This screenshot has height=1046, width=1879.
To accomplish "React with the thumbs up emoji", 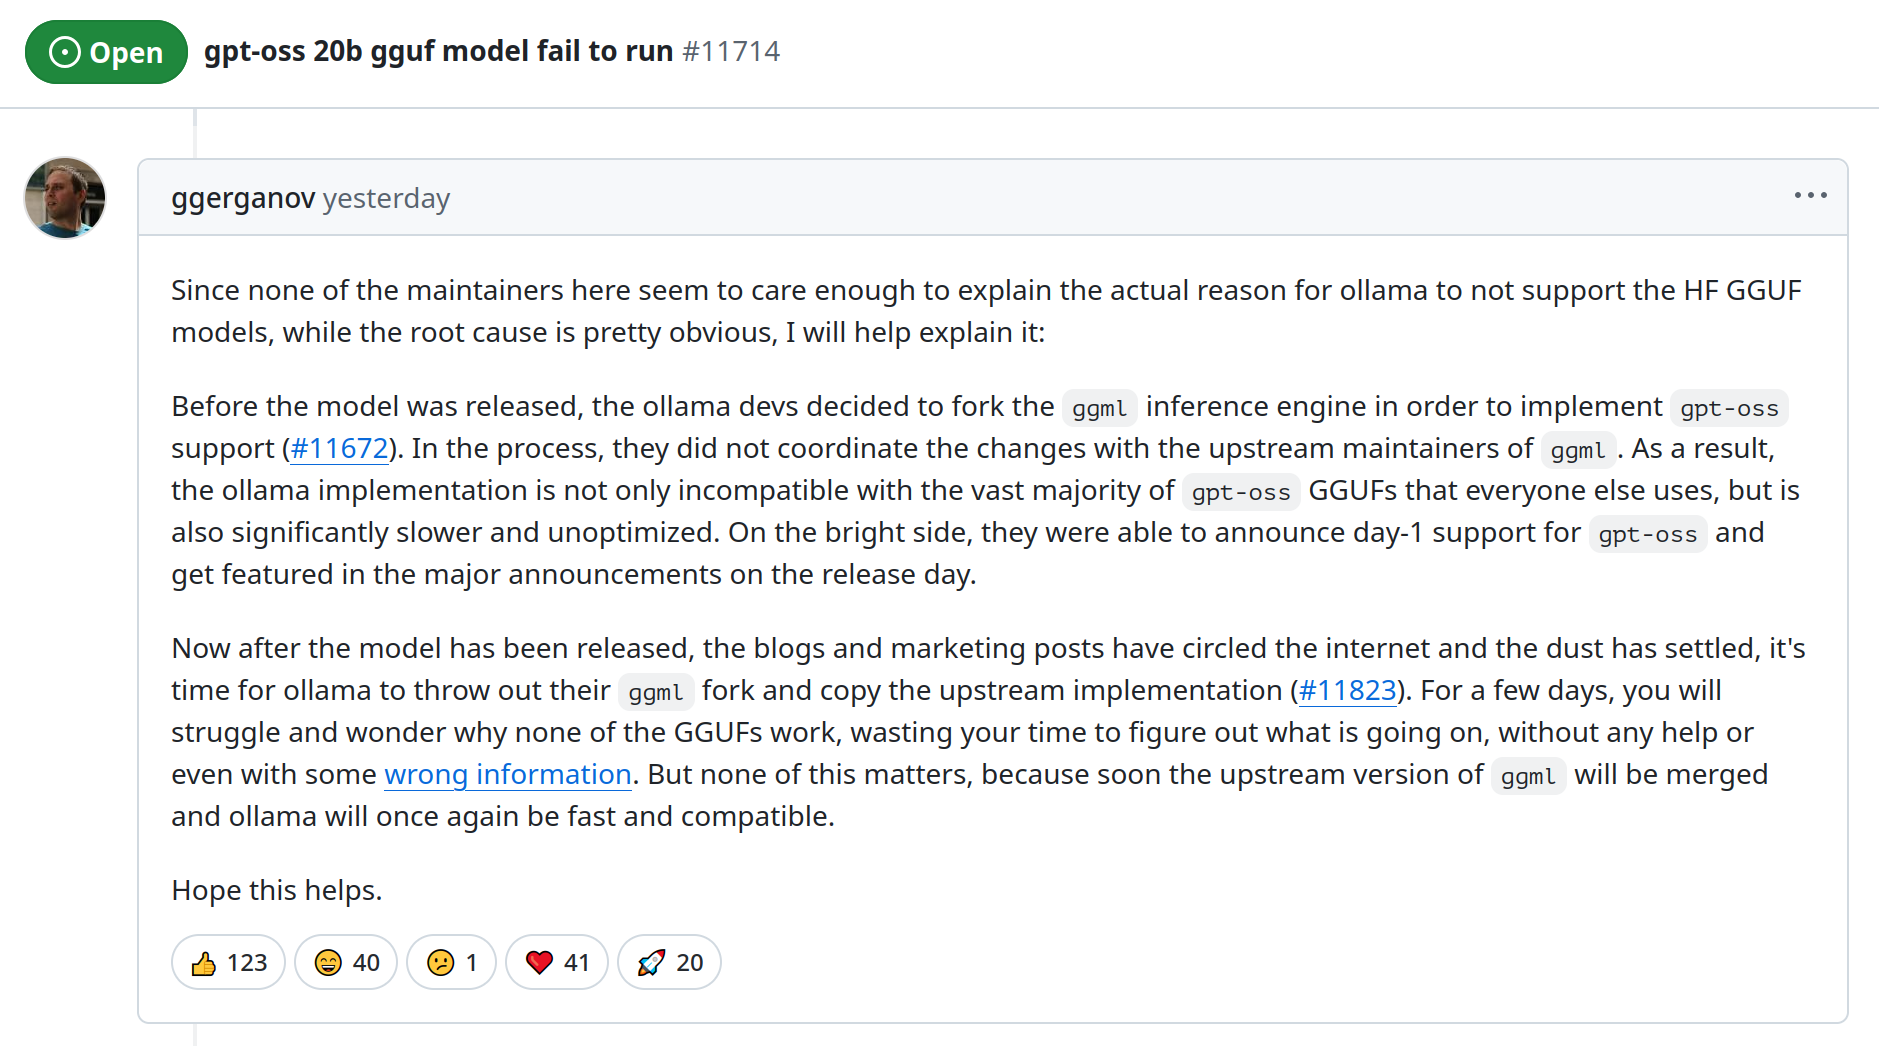I will pos(229,962).
